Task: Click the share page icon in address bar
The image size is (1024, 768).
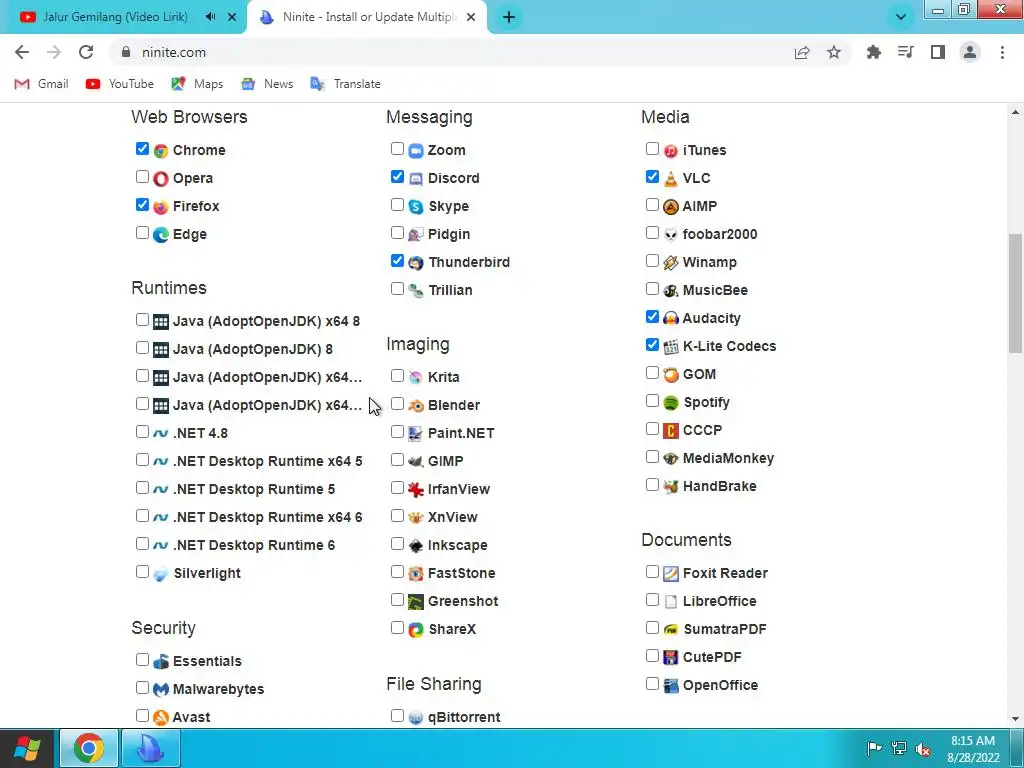Action: pos(802,52)
